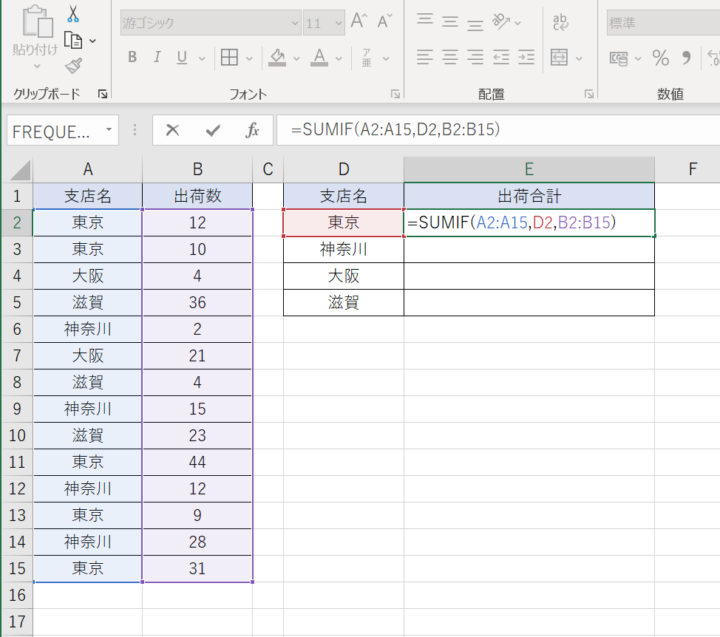
Task: Open clipboard group dialog launcher
Action: click(x=102, y=94)
